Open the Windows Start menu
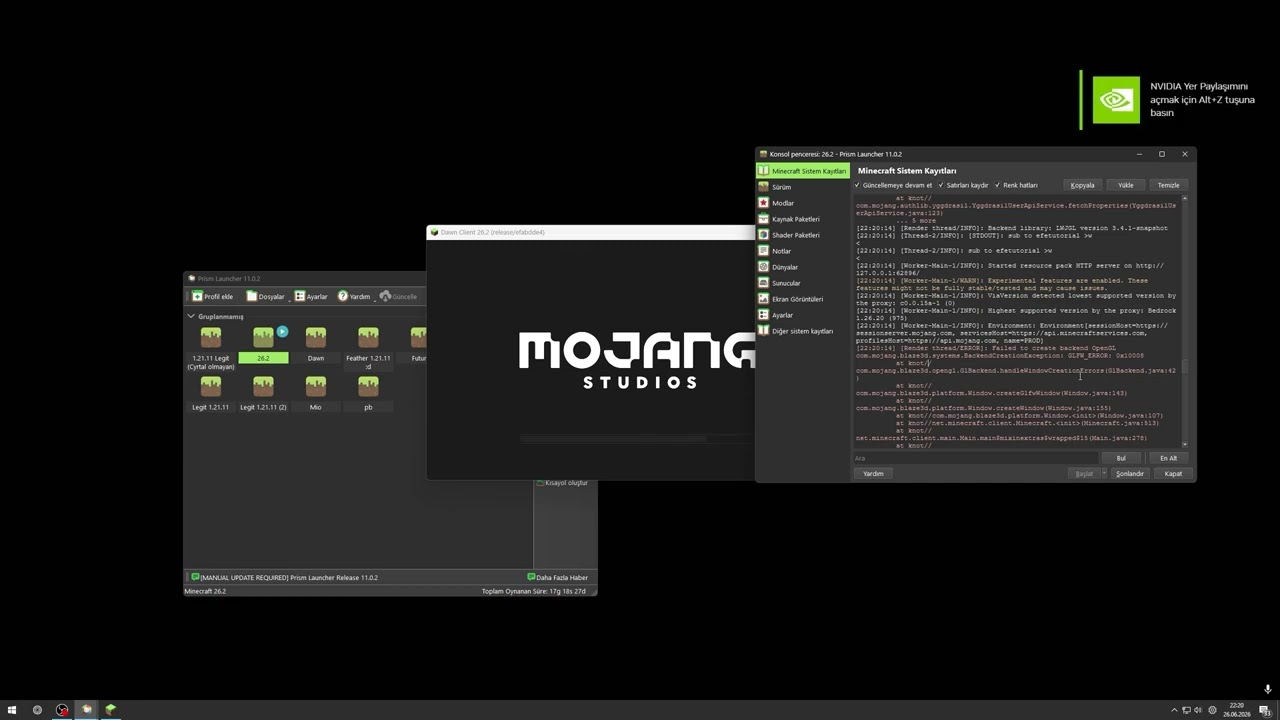 [12, 710]
